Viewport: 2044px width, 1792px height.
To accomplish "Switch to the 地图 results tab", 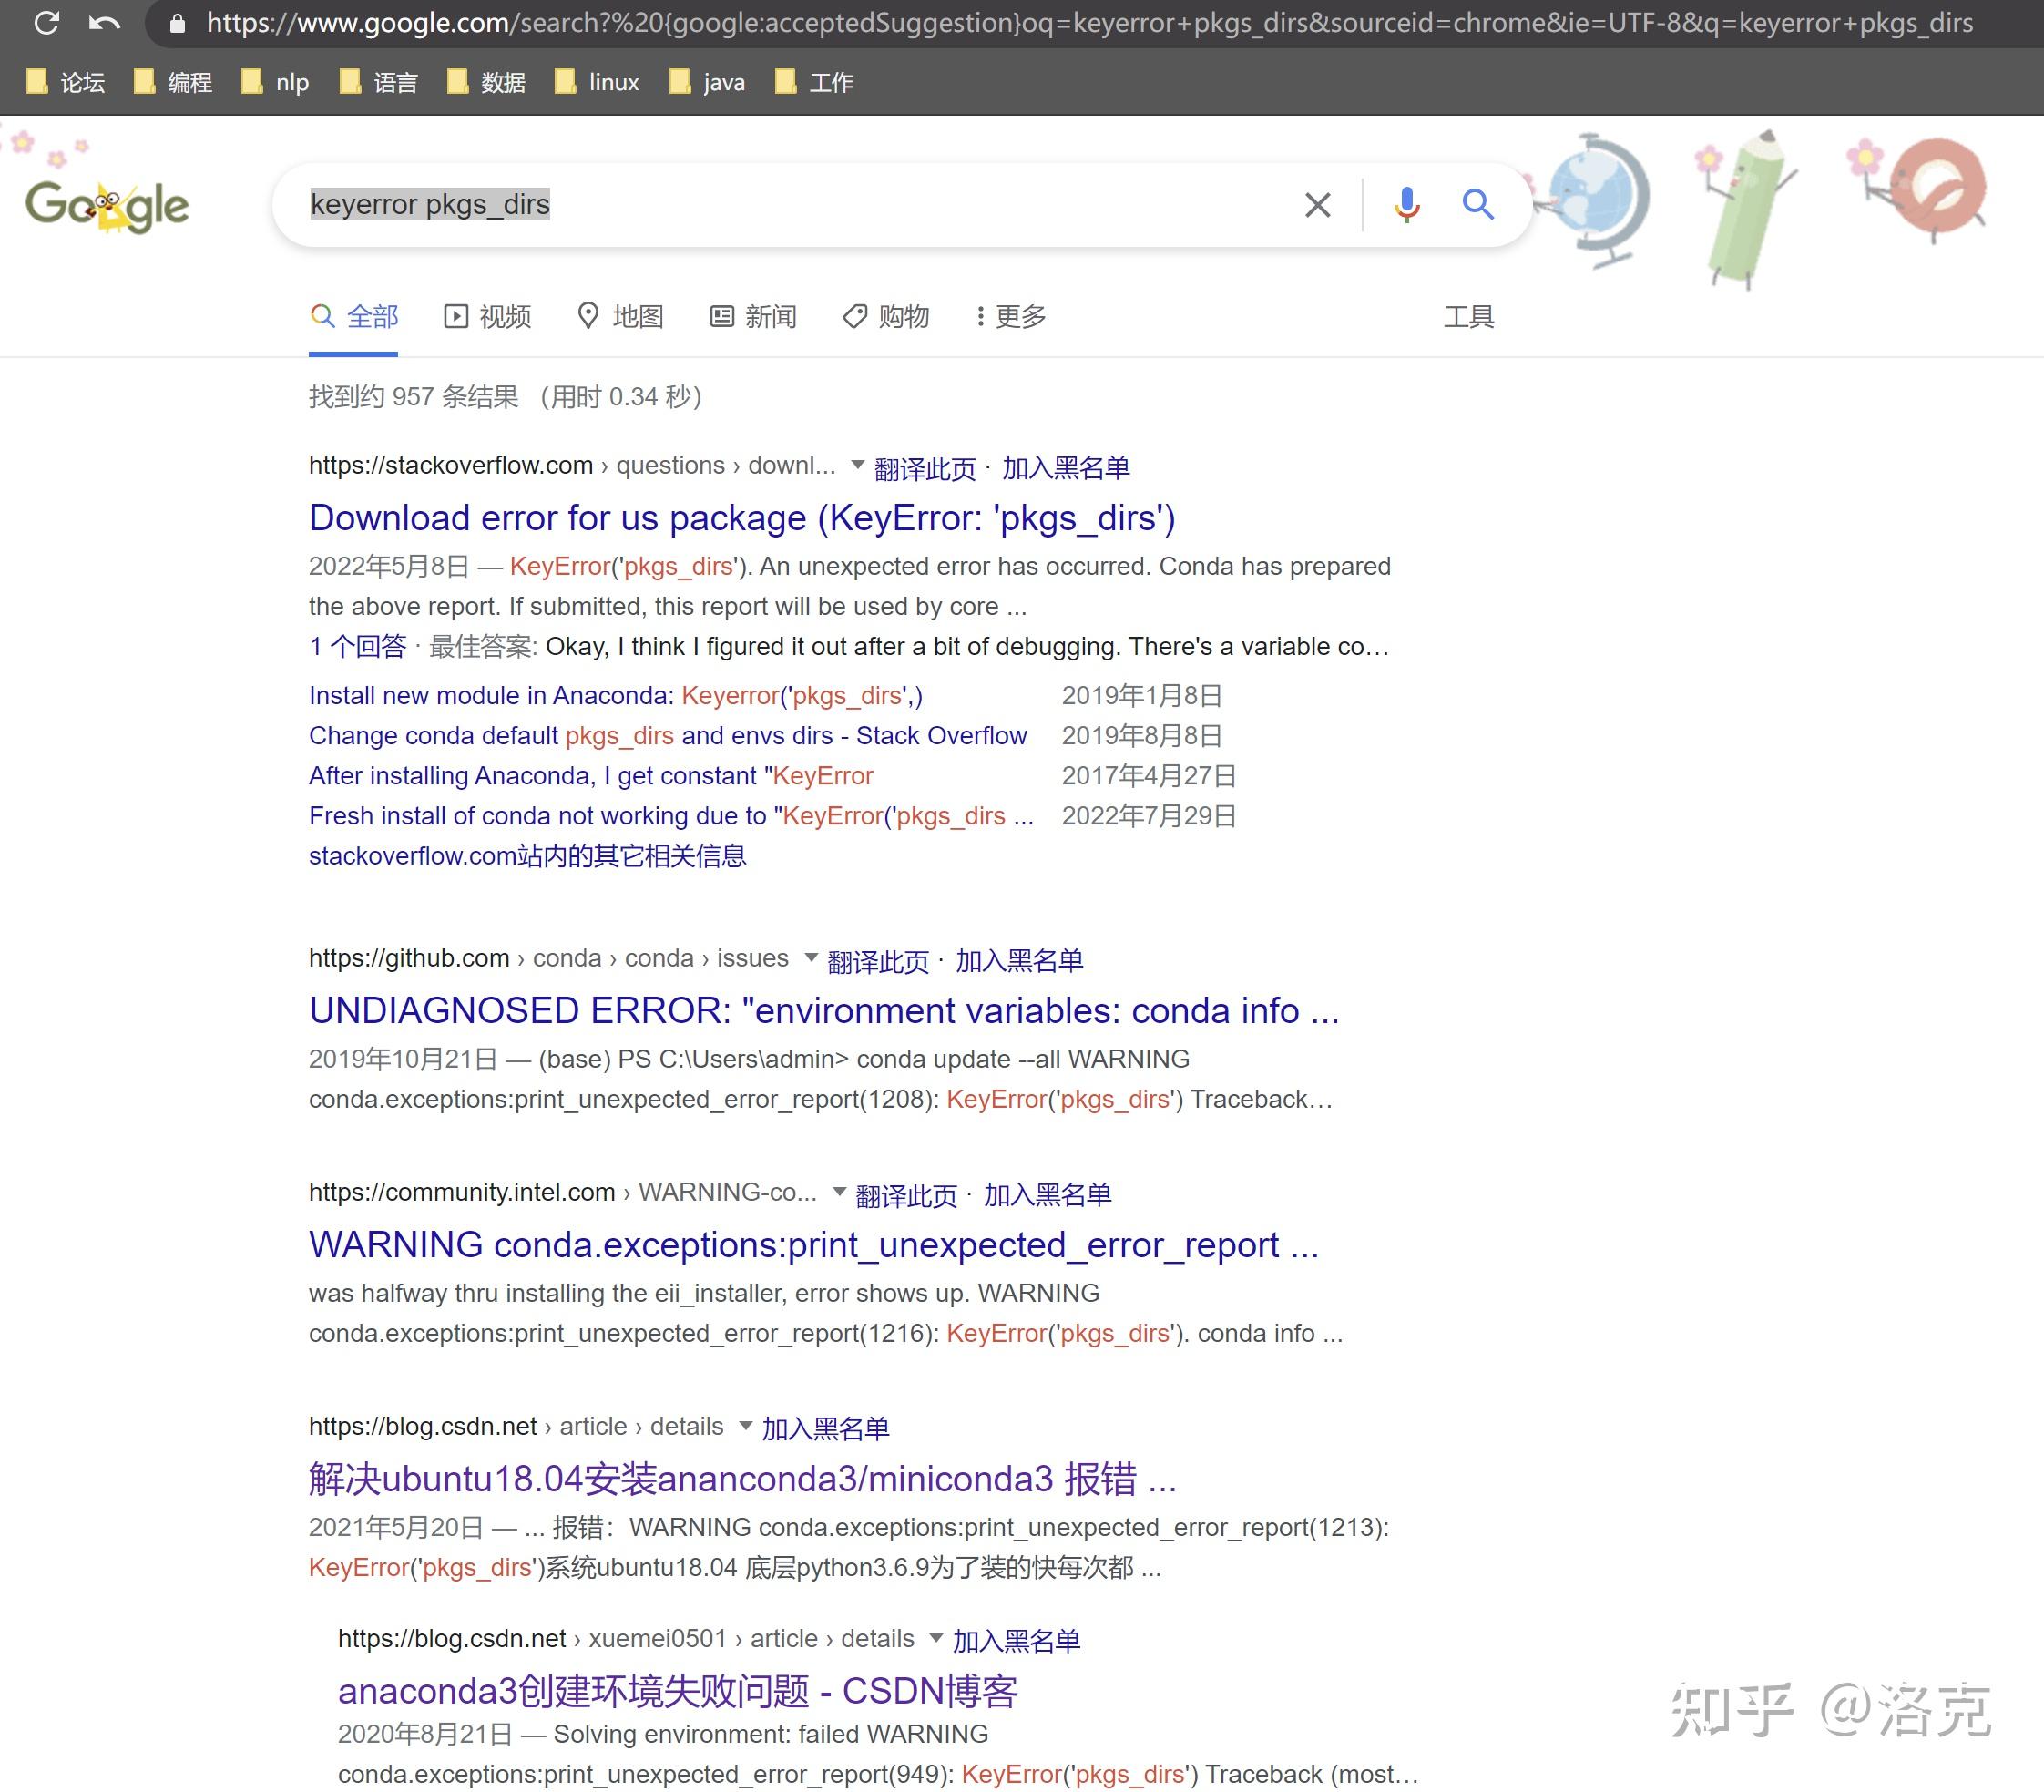I will tap(621, 317).
